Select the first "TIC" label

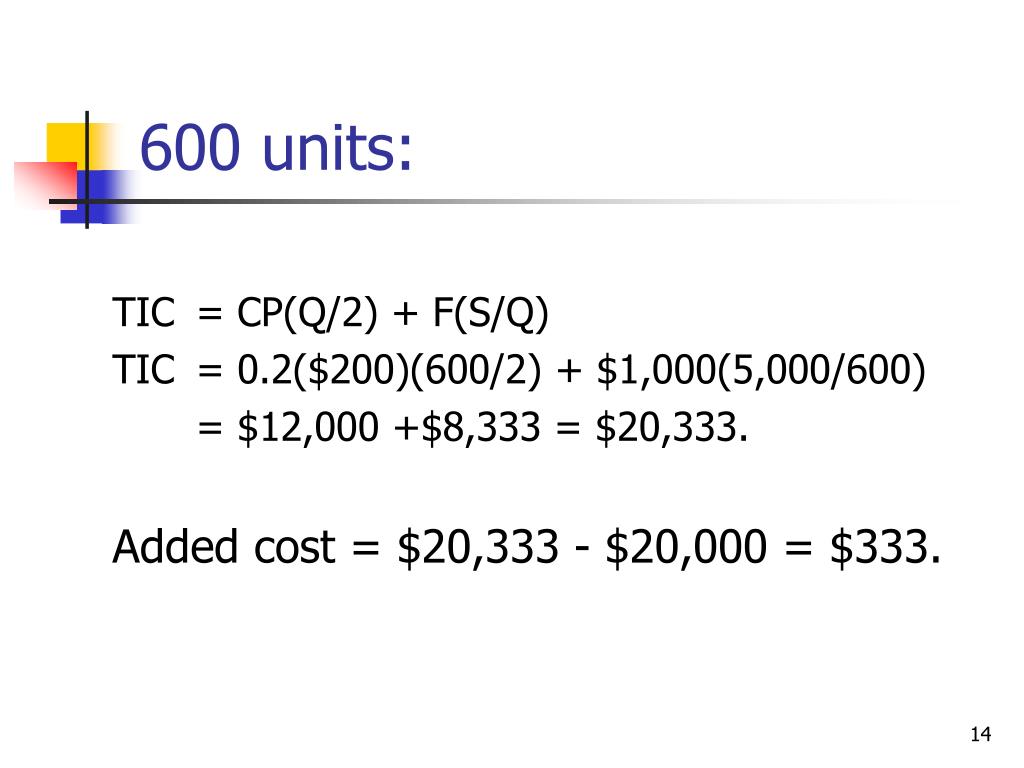click(144, 312)
